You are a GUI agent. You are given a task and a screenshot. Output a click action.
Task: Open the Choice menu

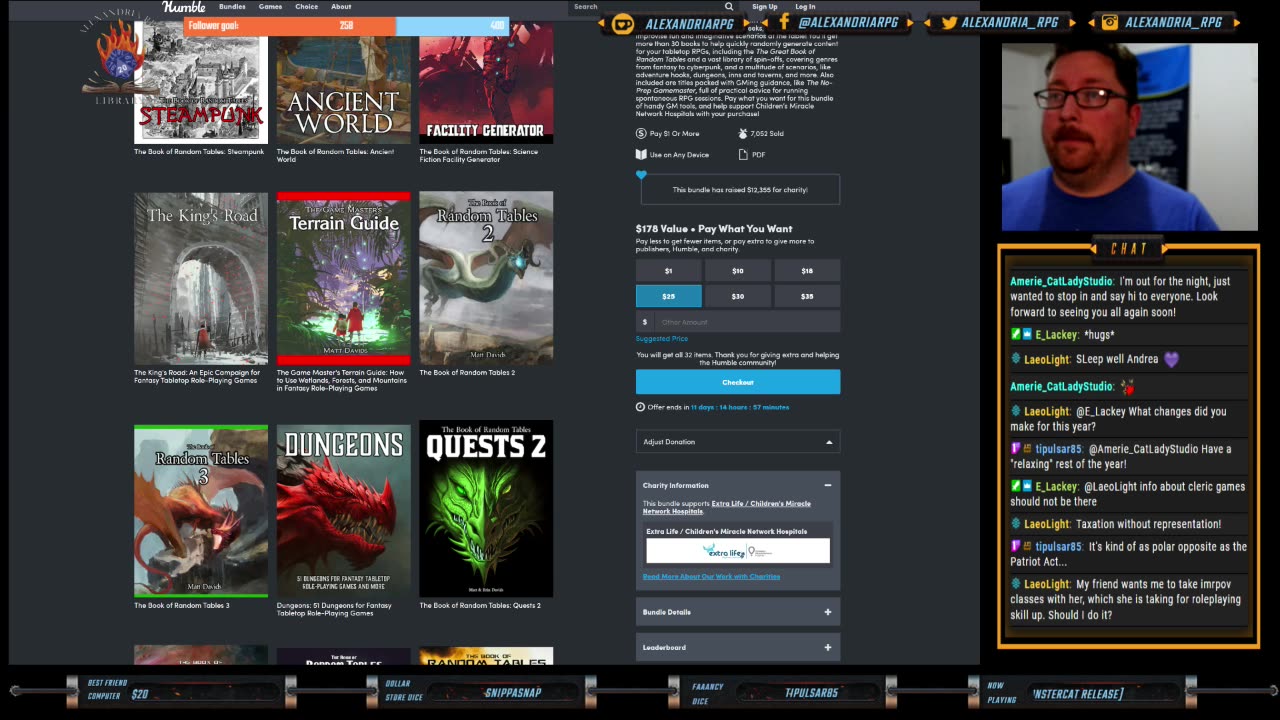point(306,7)
